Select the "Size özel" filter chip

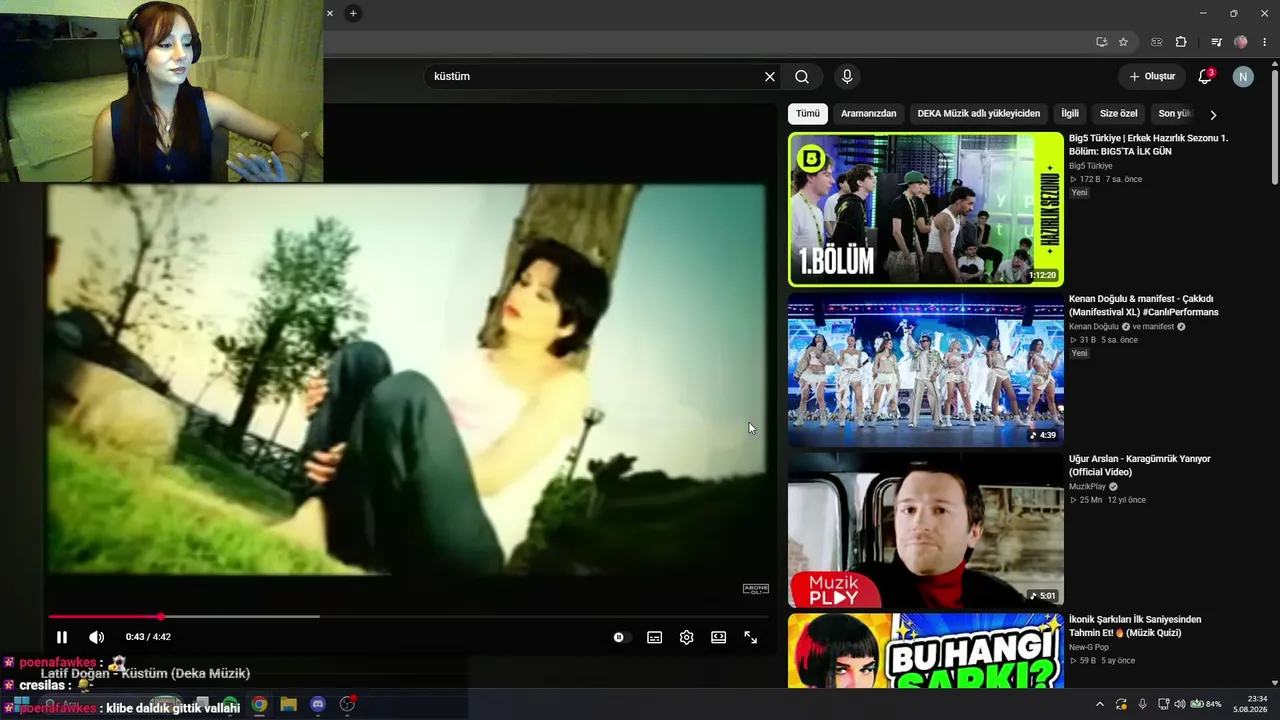pos(1119,114)
